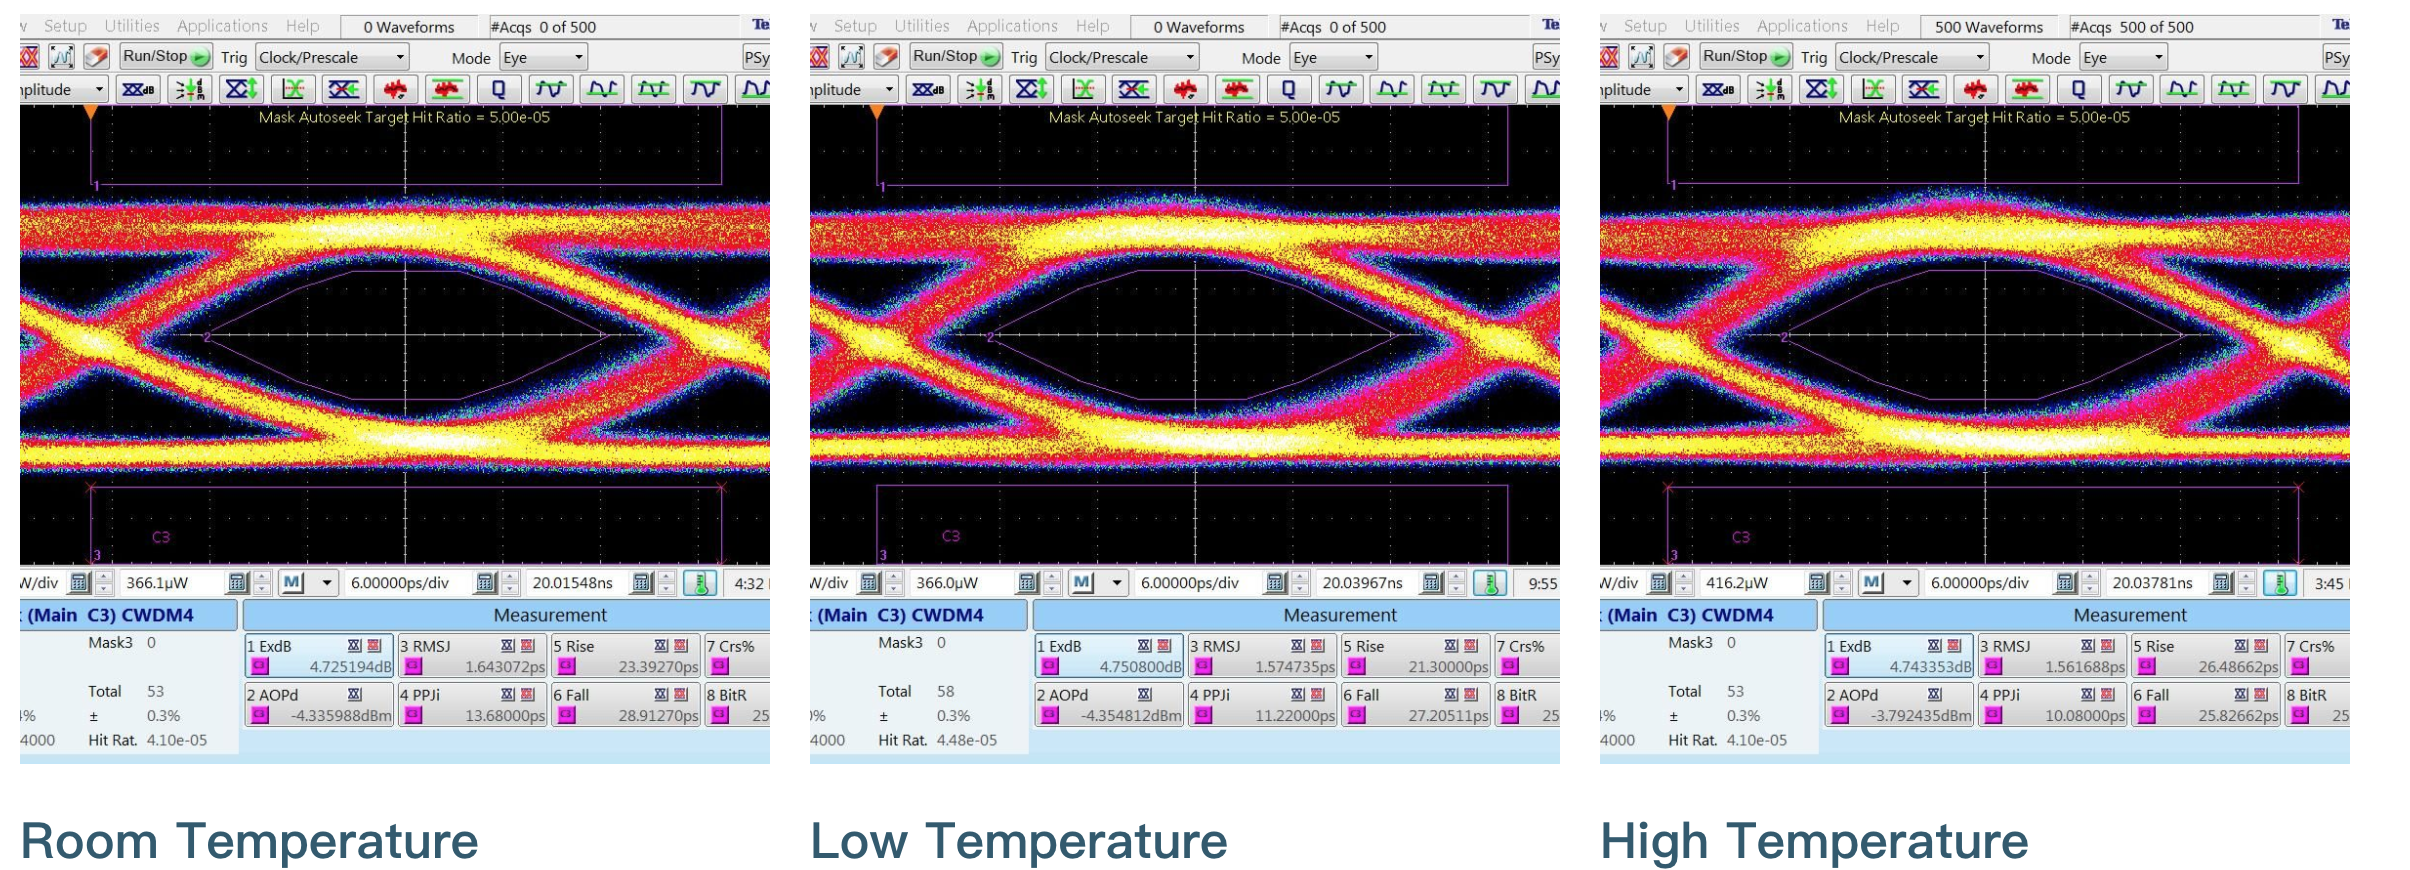Select the eye crossing icon with axes in Room Temperature toolbar
This screenshot has height=870, width=2410.
pyautogui.click(x=293, y=89)
